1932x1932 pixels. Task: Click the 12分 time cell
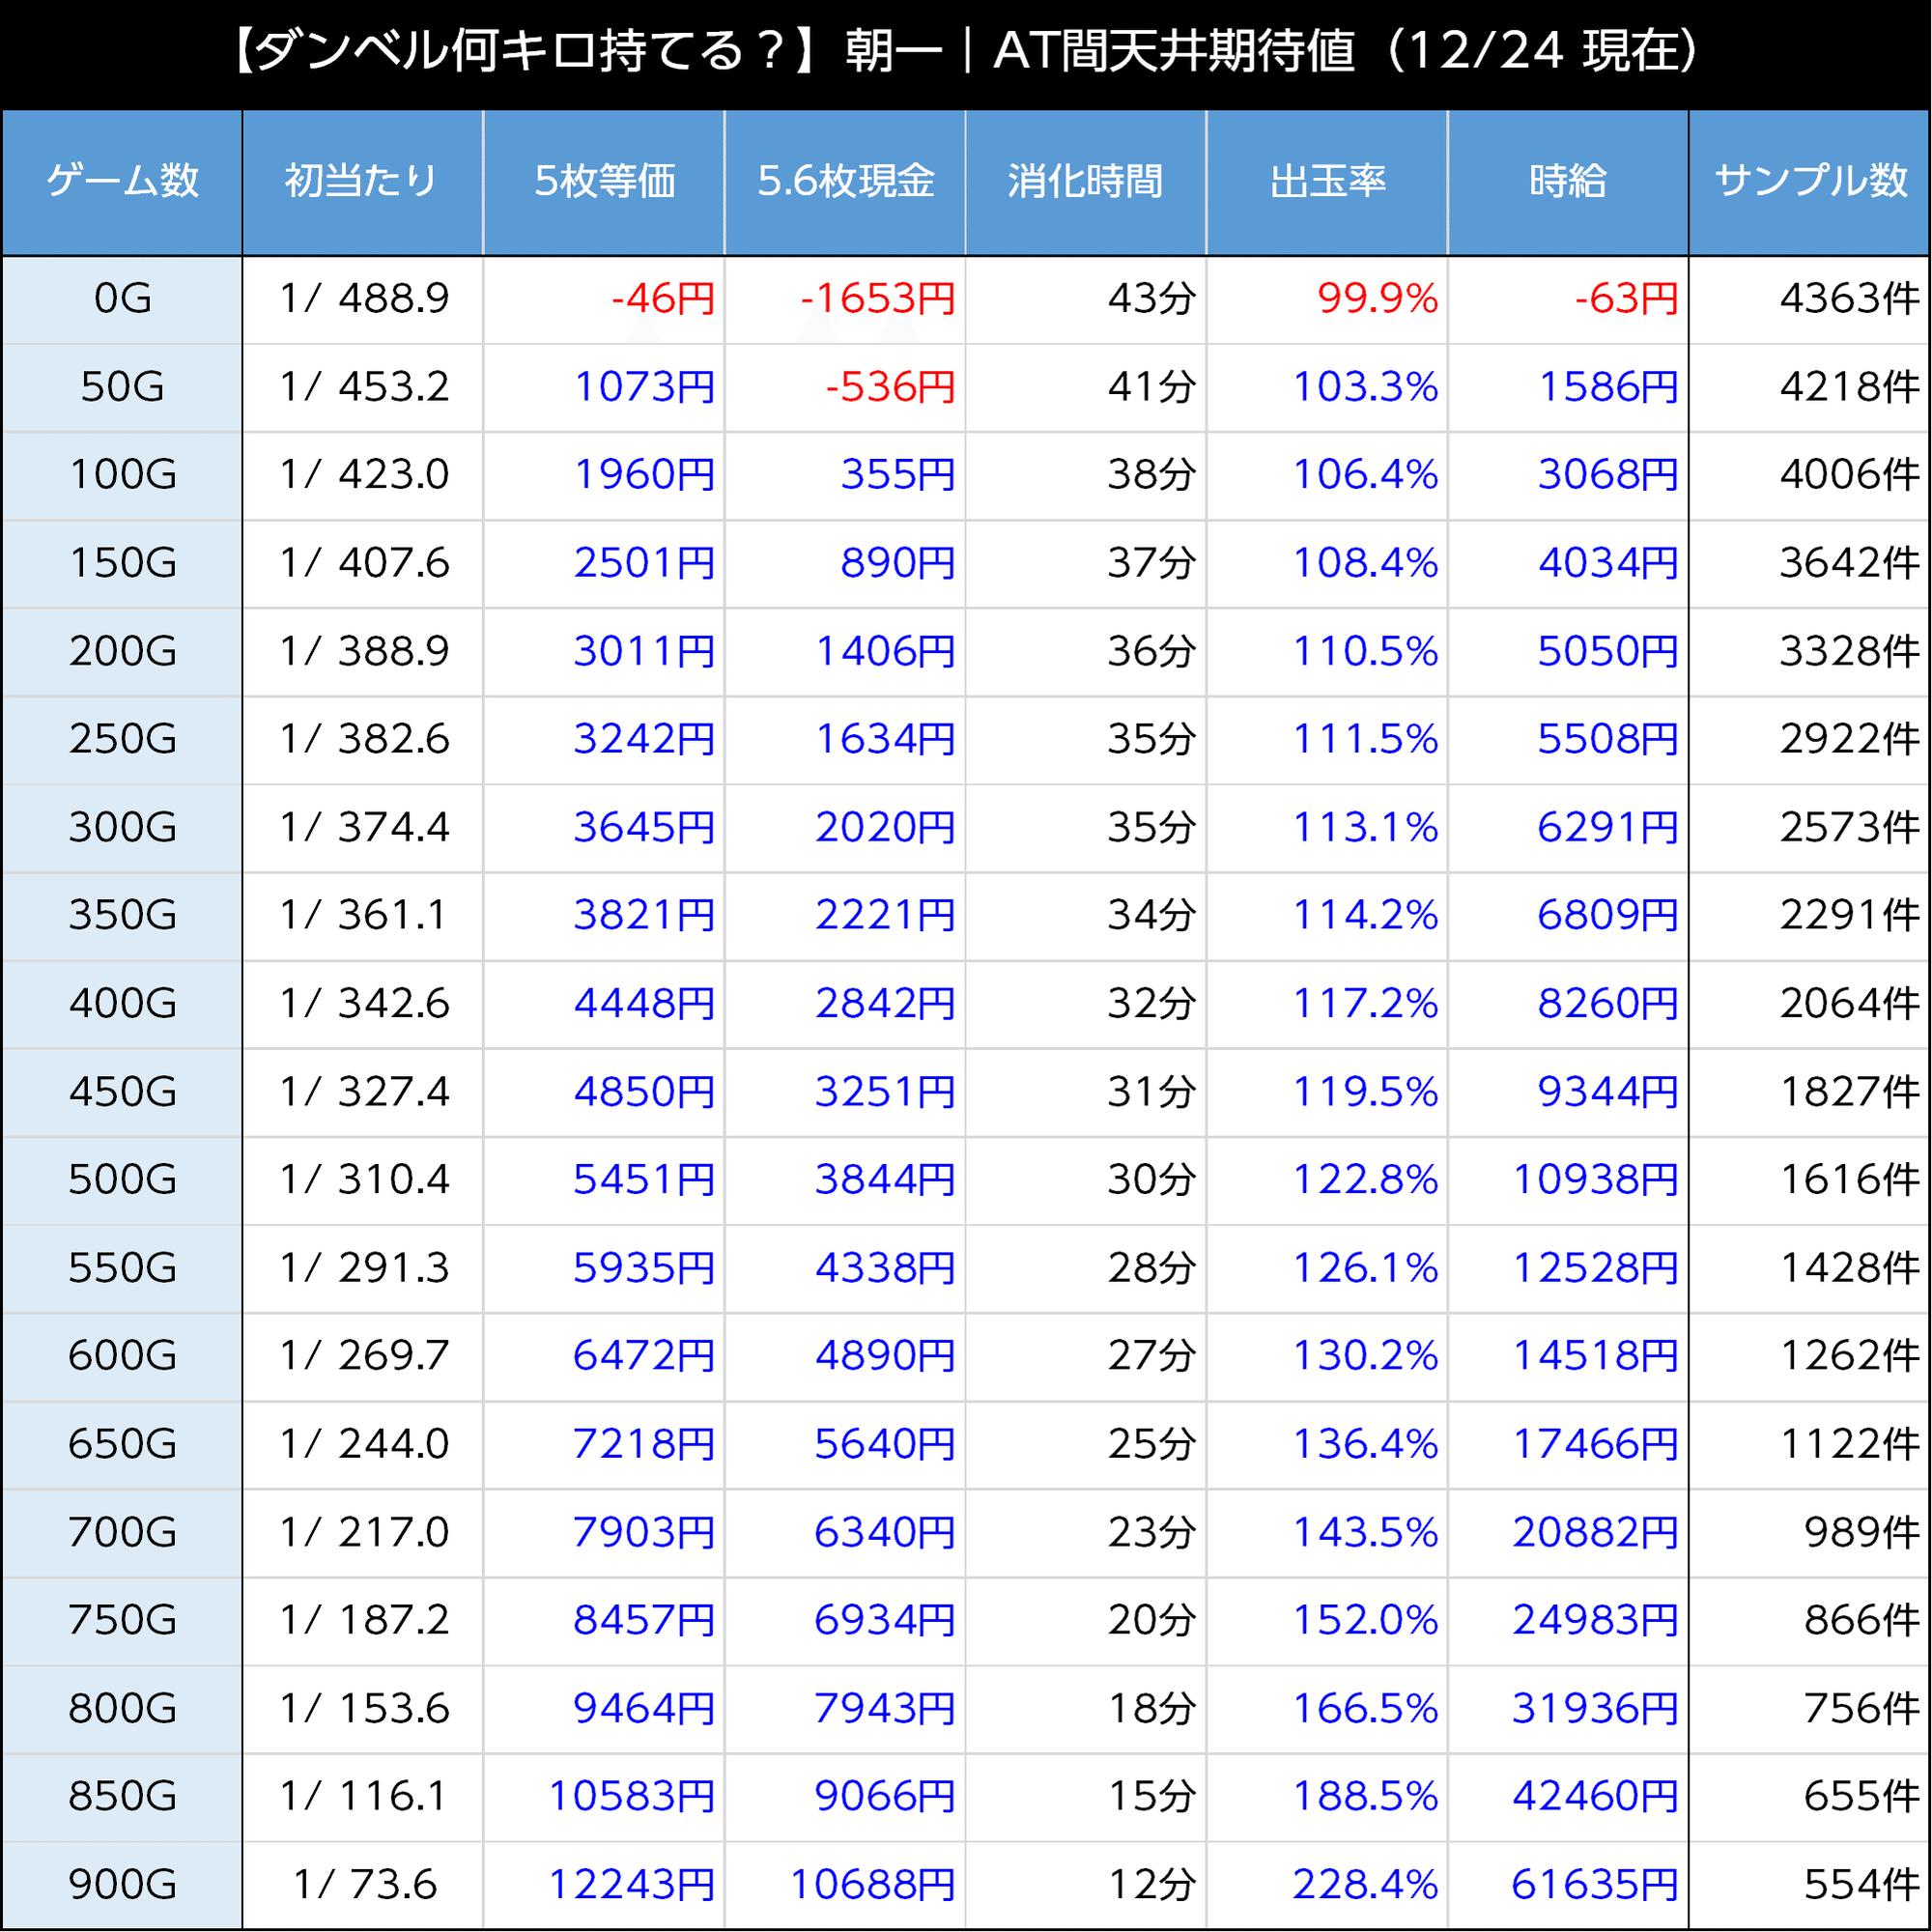click(x=1086, y=1886)
